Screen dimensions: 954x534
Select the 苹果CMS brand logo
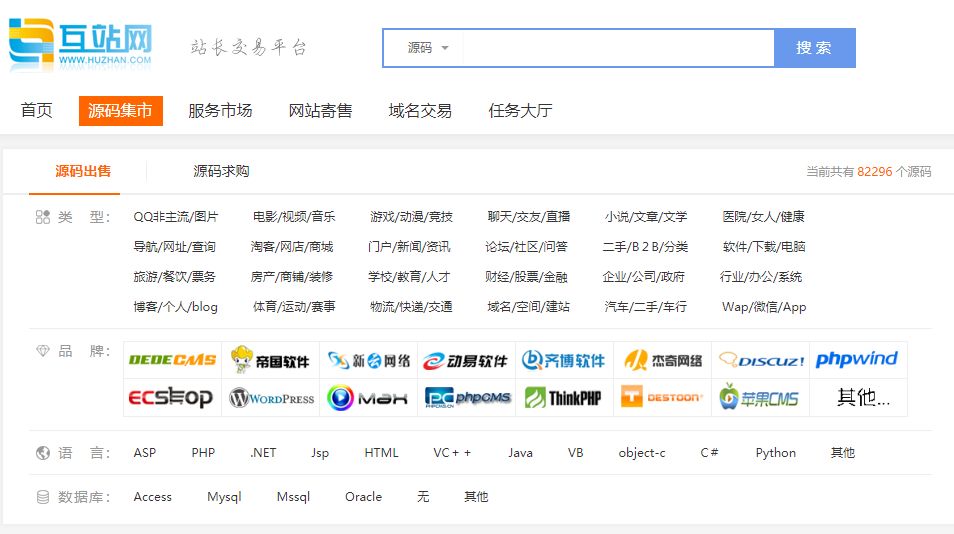(x=760, y=398)
